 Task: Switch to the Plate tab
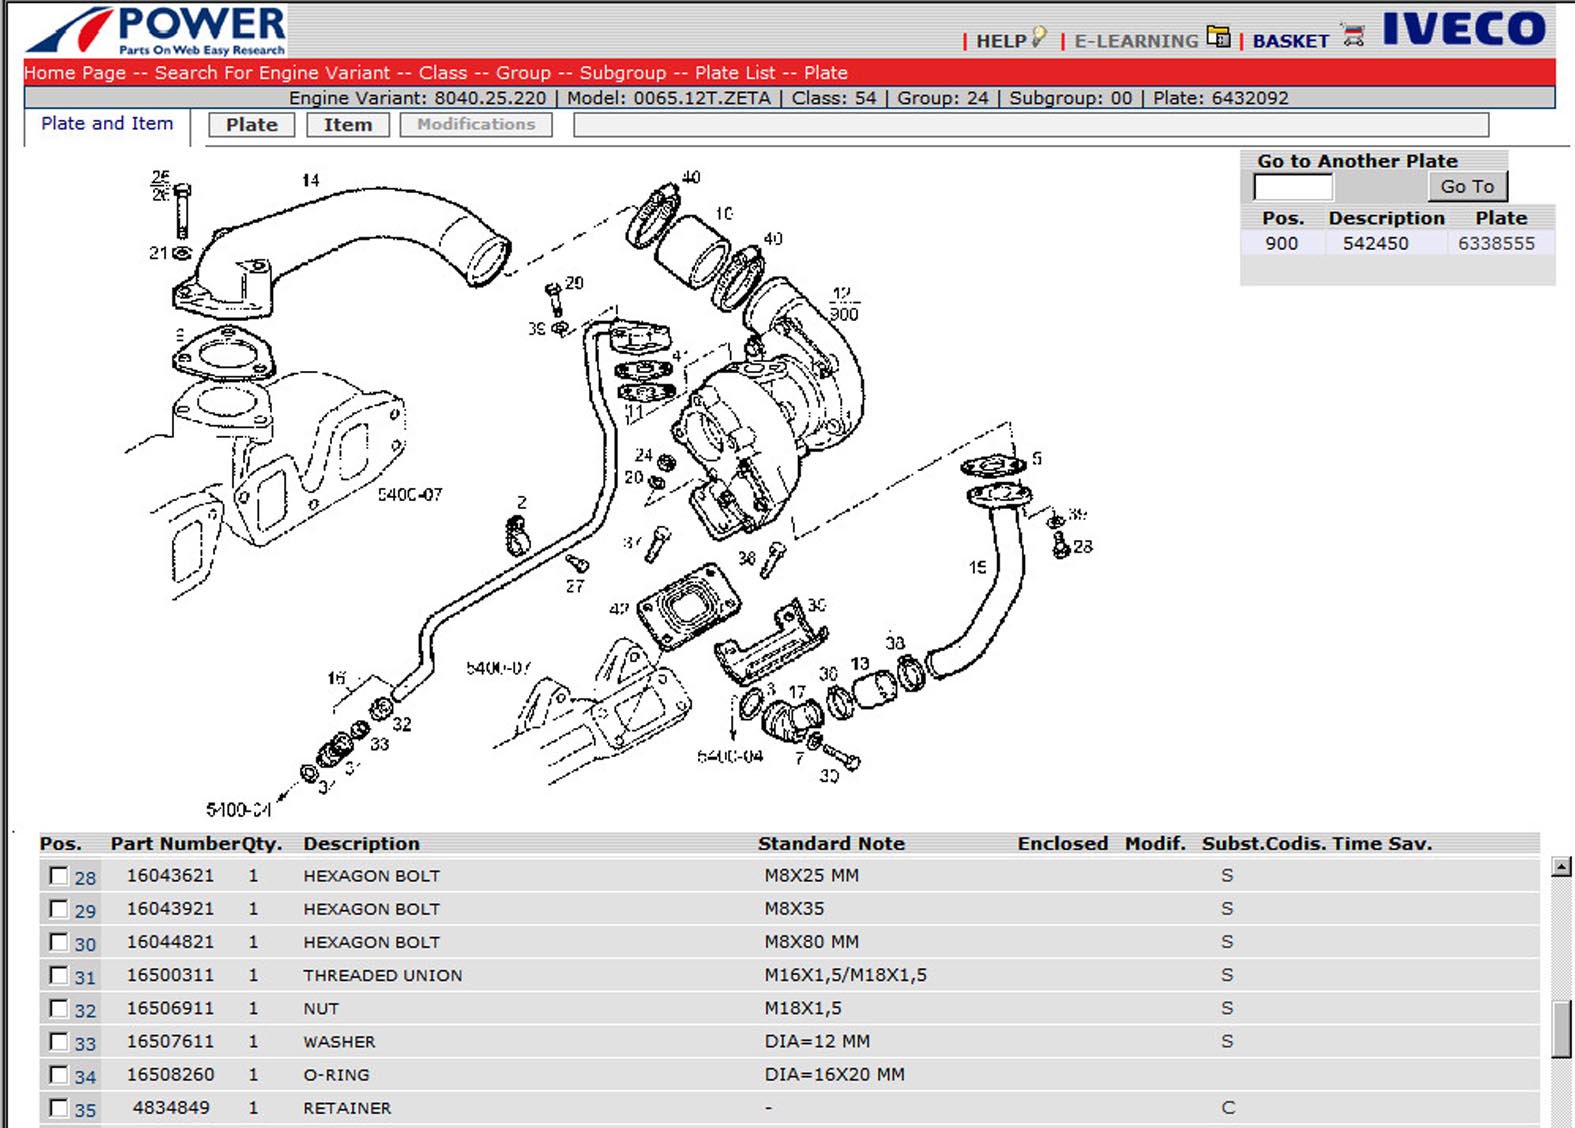pyautogui.click(x=251, y=125)
